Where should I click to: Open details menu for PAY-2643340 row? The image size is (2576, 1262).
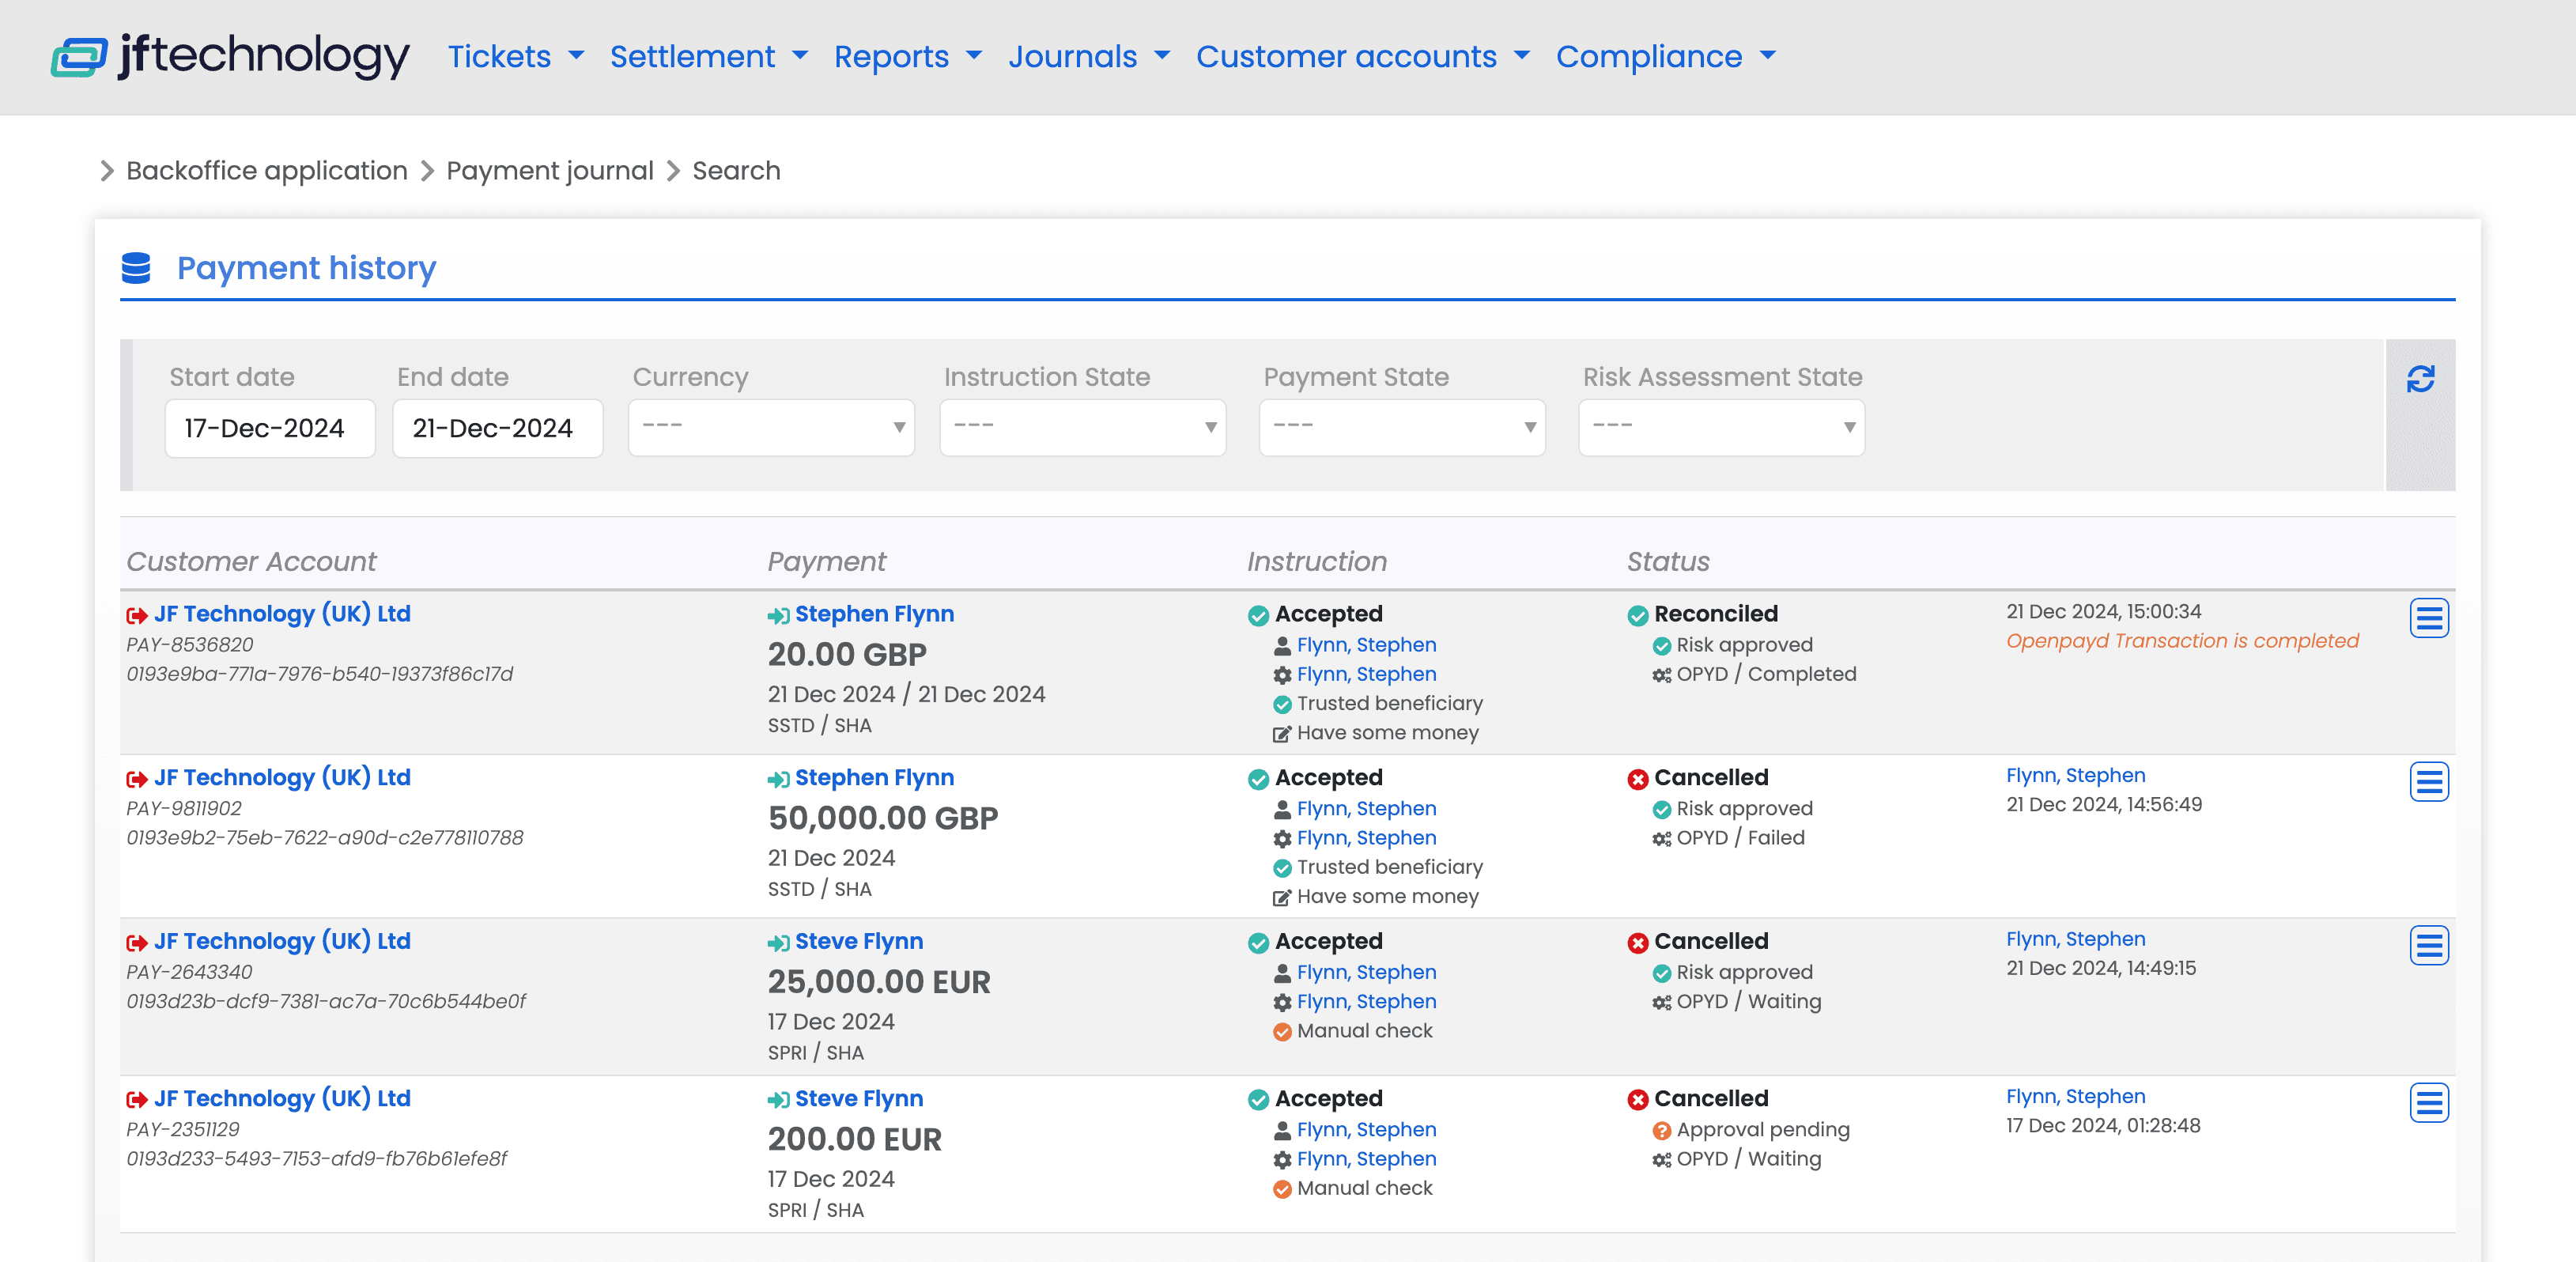point(2428,946)
